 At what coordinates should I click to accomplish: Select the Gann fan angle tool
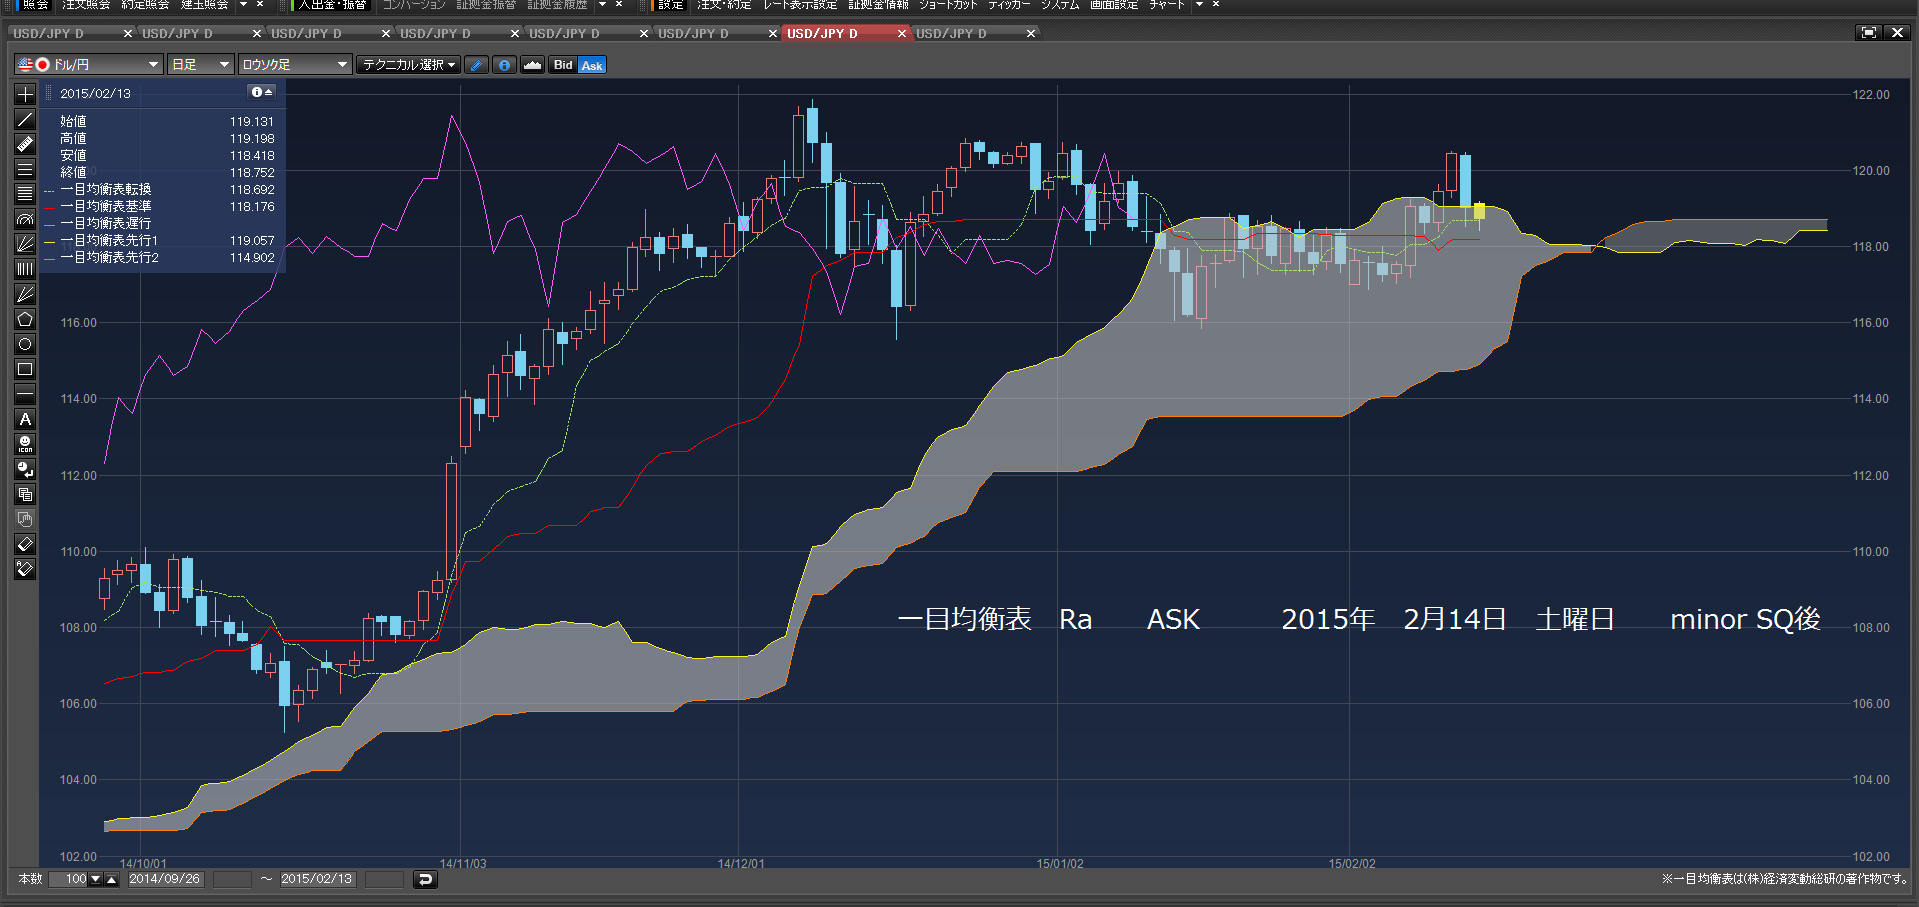[x=25, y=294]
